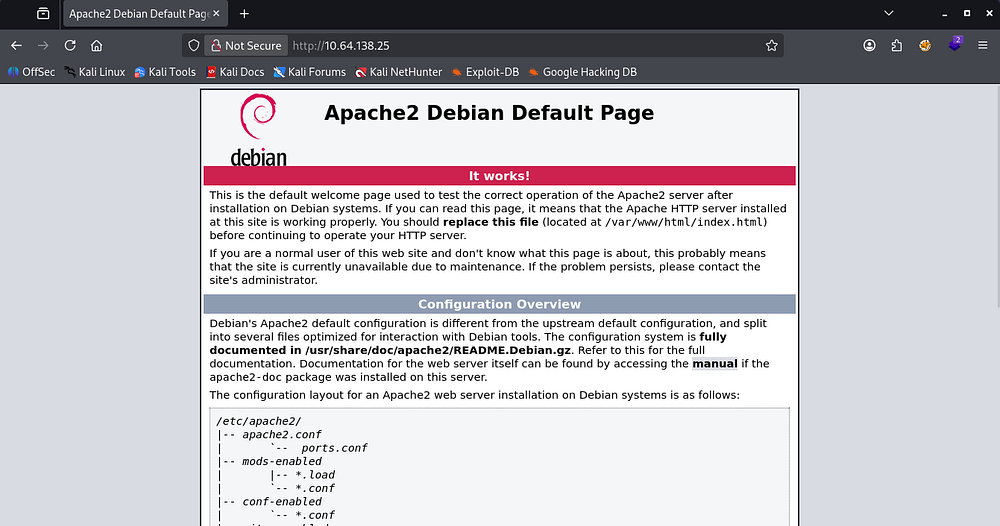Show site info via Not Secure label
1000x526 pixels.
pyautogui.click(x=245, y=45)
